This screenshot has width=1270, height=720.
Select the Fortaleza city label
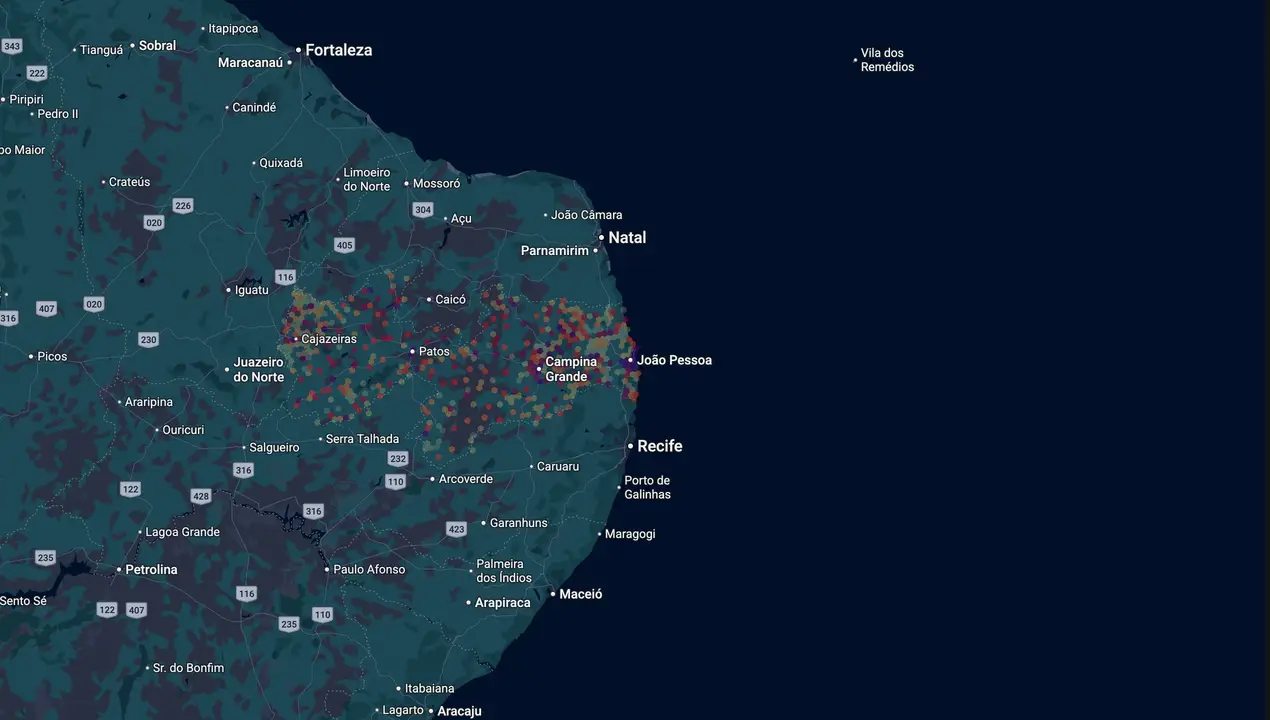tap(338, 50)
